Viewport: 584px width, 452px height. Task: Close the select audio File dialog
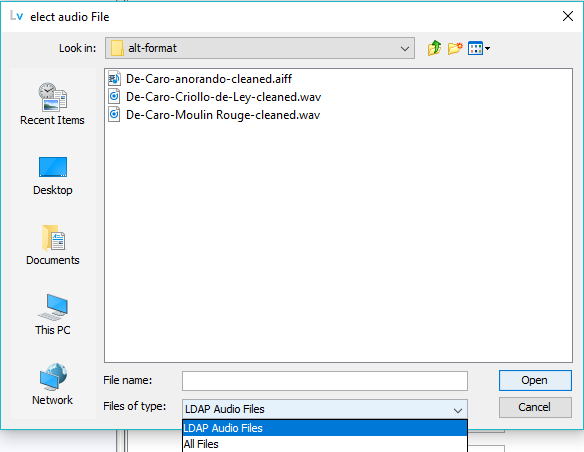pos(568,16)
